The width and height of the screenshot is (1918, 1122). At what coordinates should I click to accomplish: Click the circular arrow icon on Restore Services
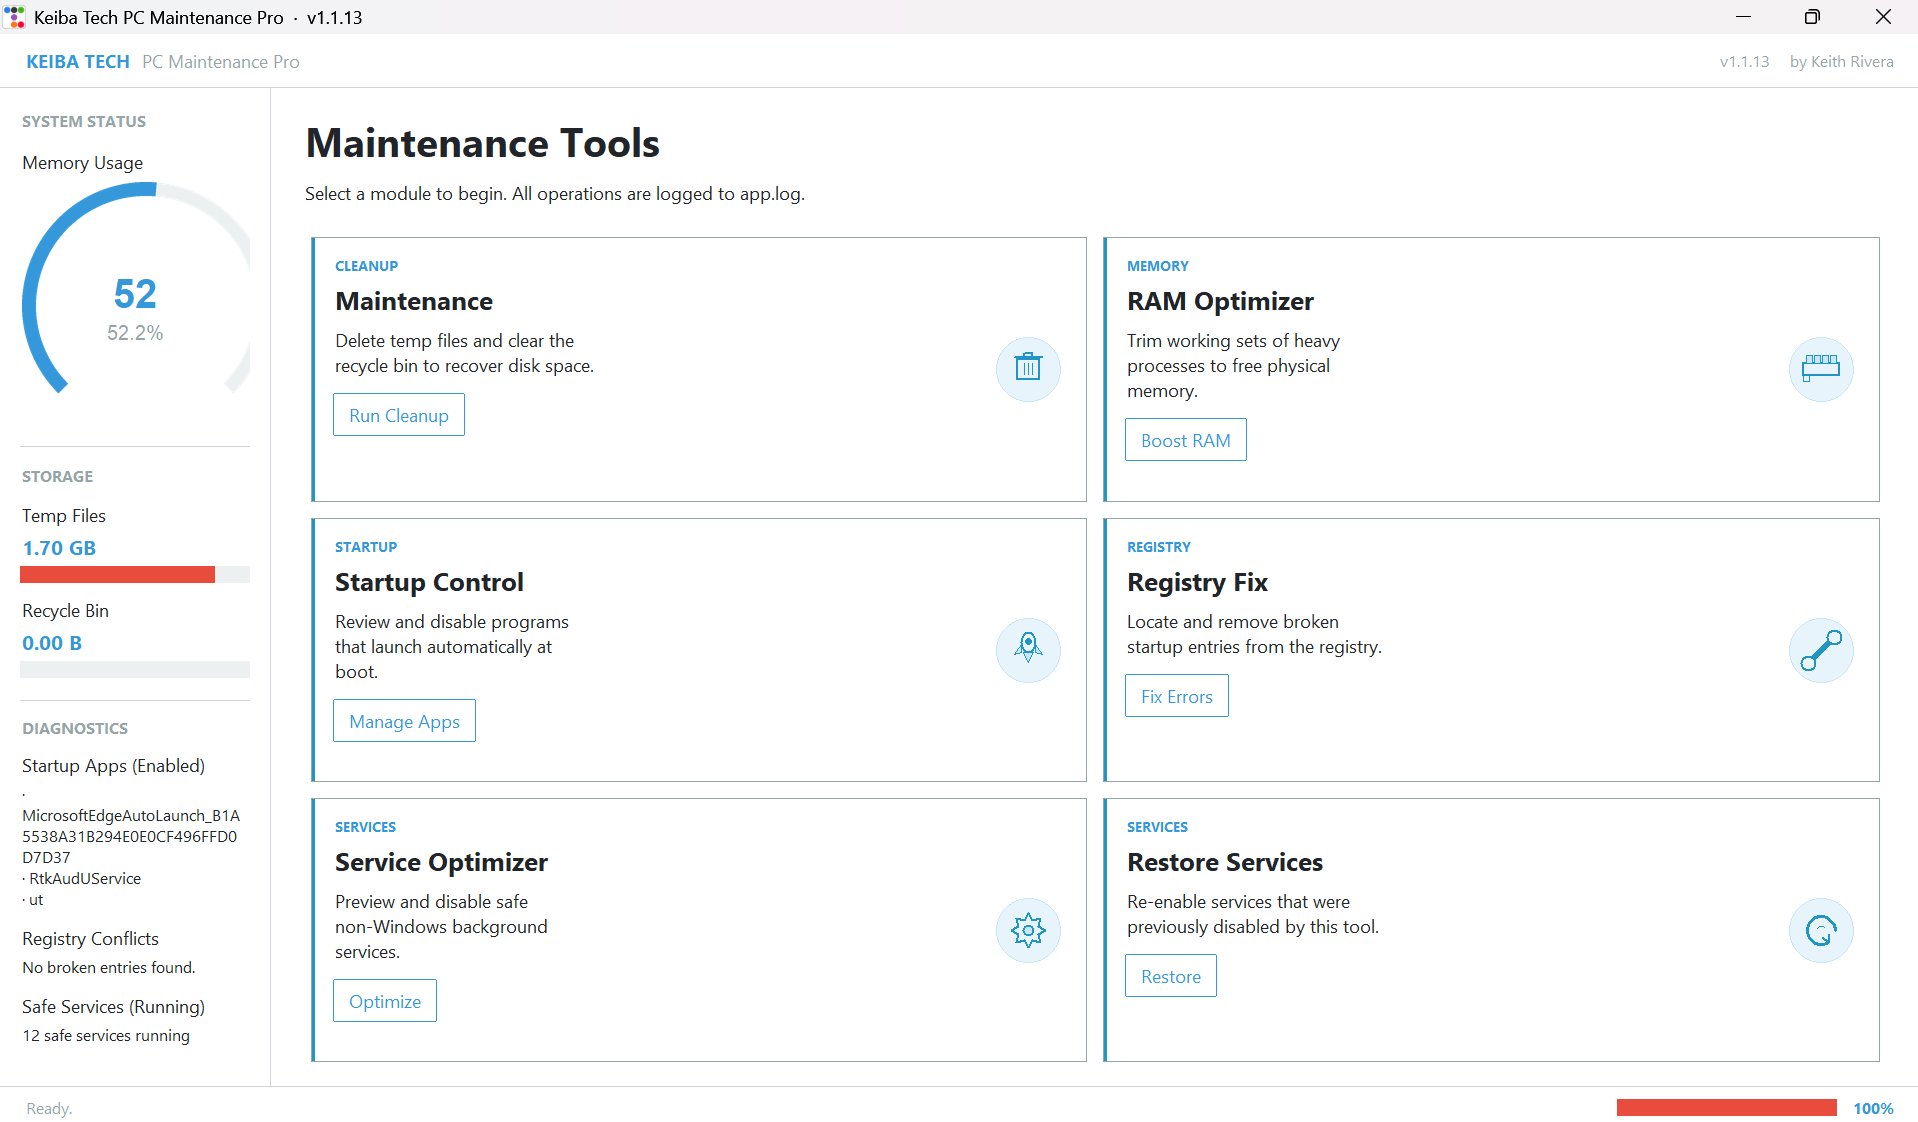pyautogui.click(x=1820, y=930)
